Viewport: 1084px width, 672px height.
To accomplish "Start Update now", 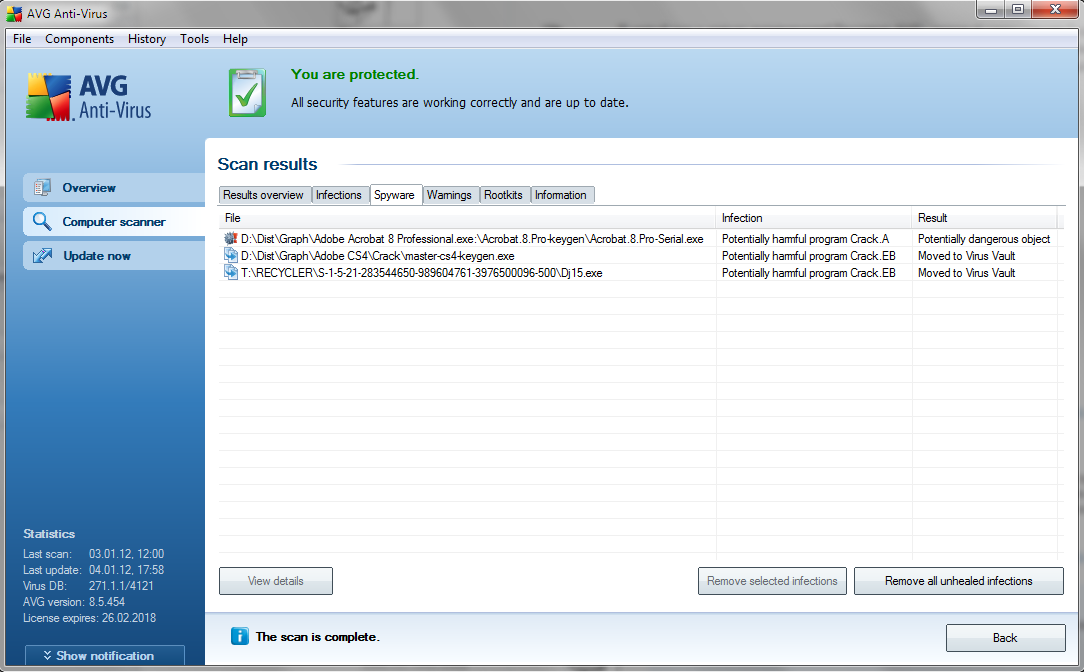I will [114, 256].
